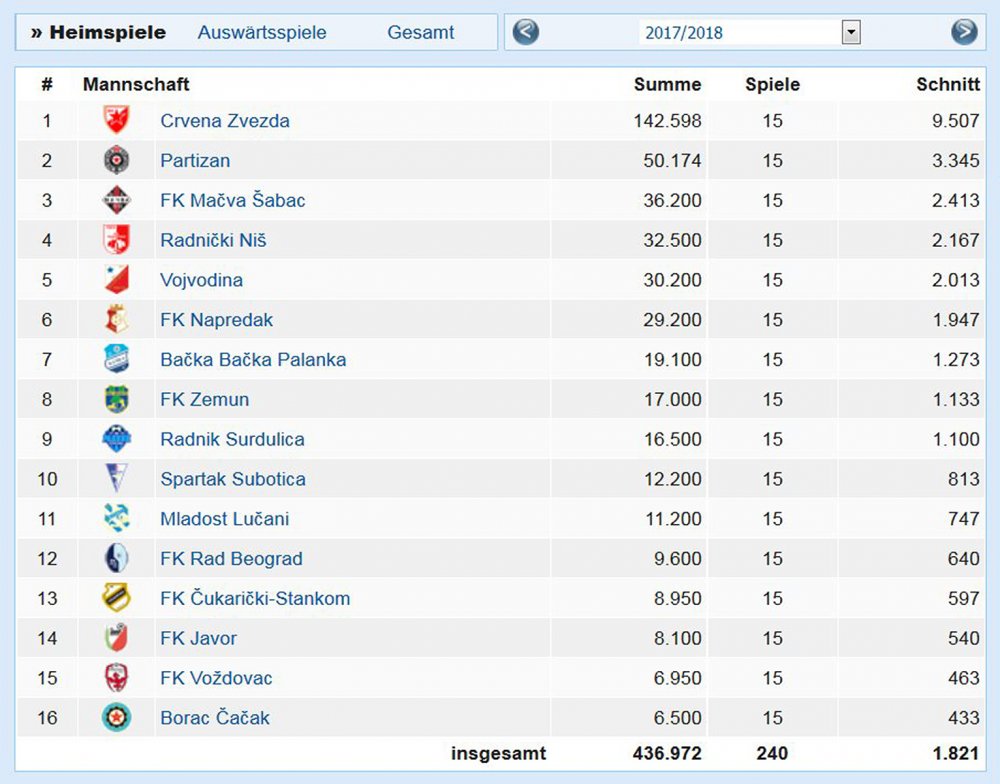Select the 2017/2018 season combo box
Image resolution: width=1000 pixels, height=784 pixels.
750,32
